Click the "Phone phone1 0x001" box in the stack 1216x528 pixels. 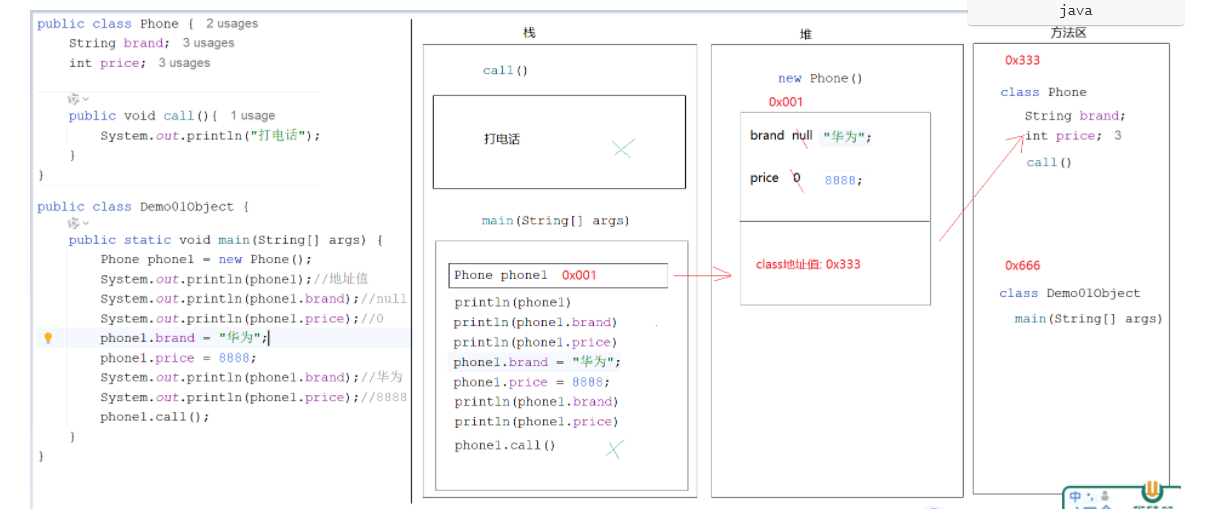tap(557, 275)
